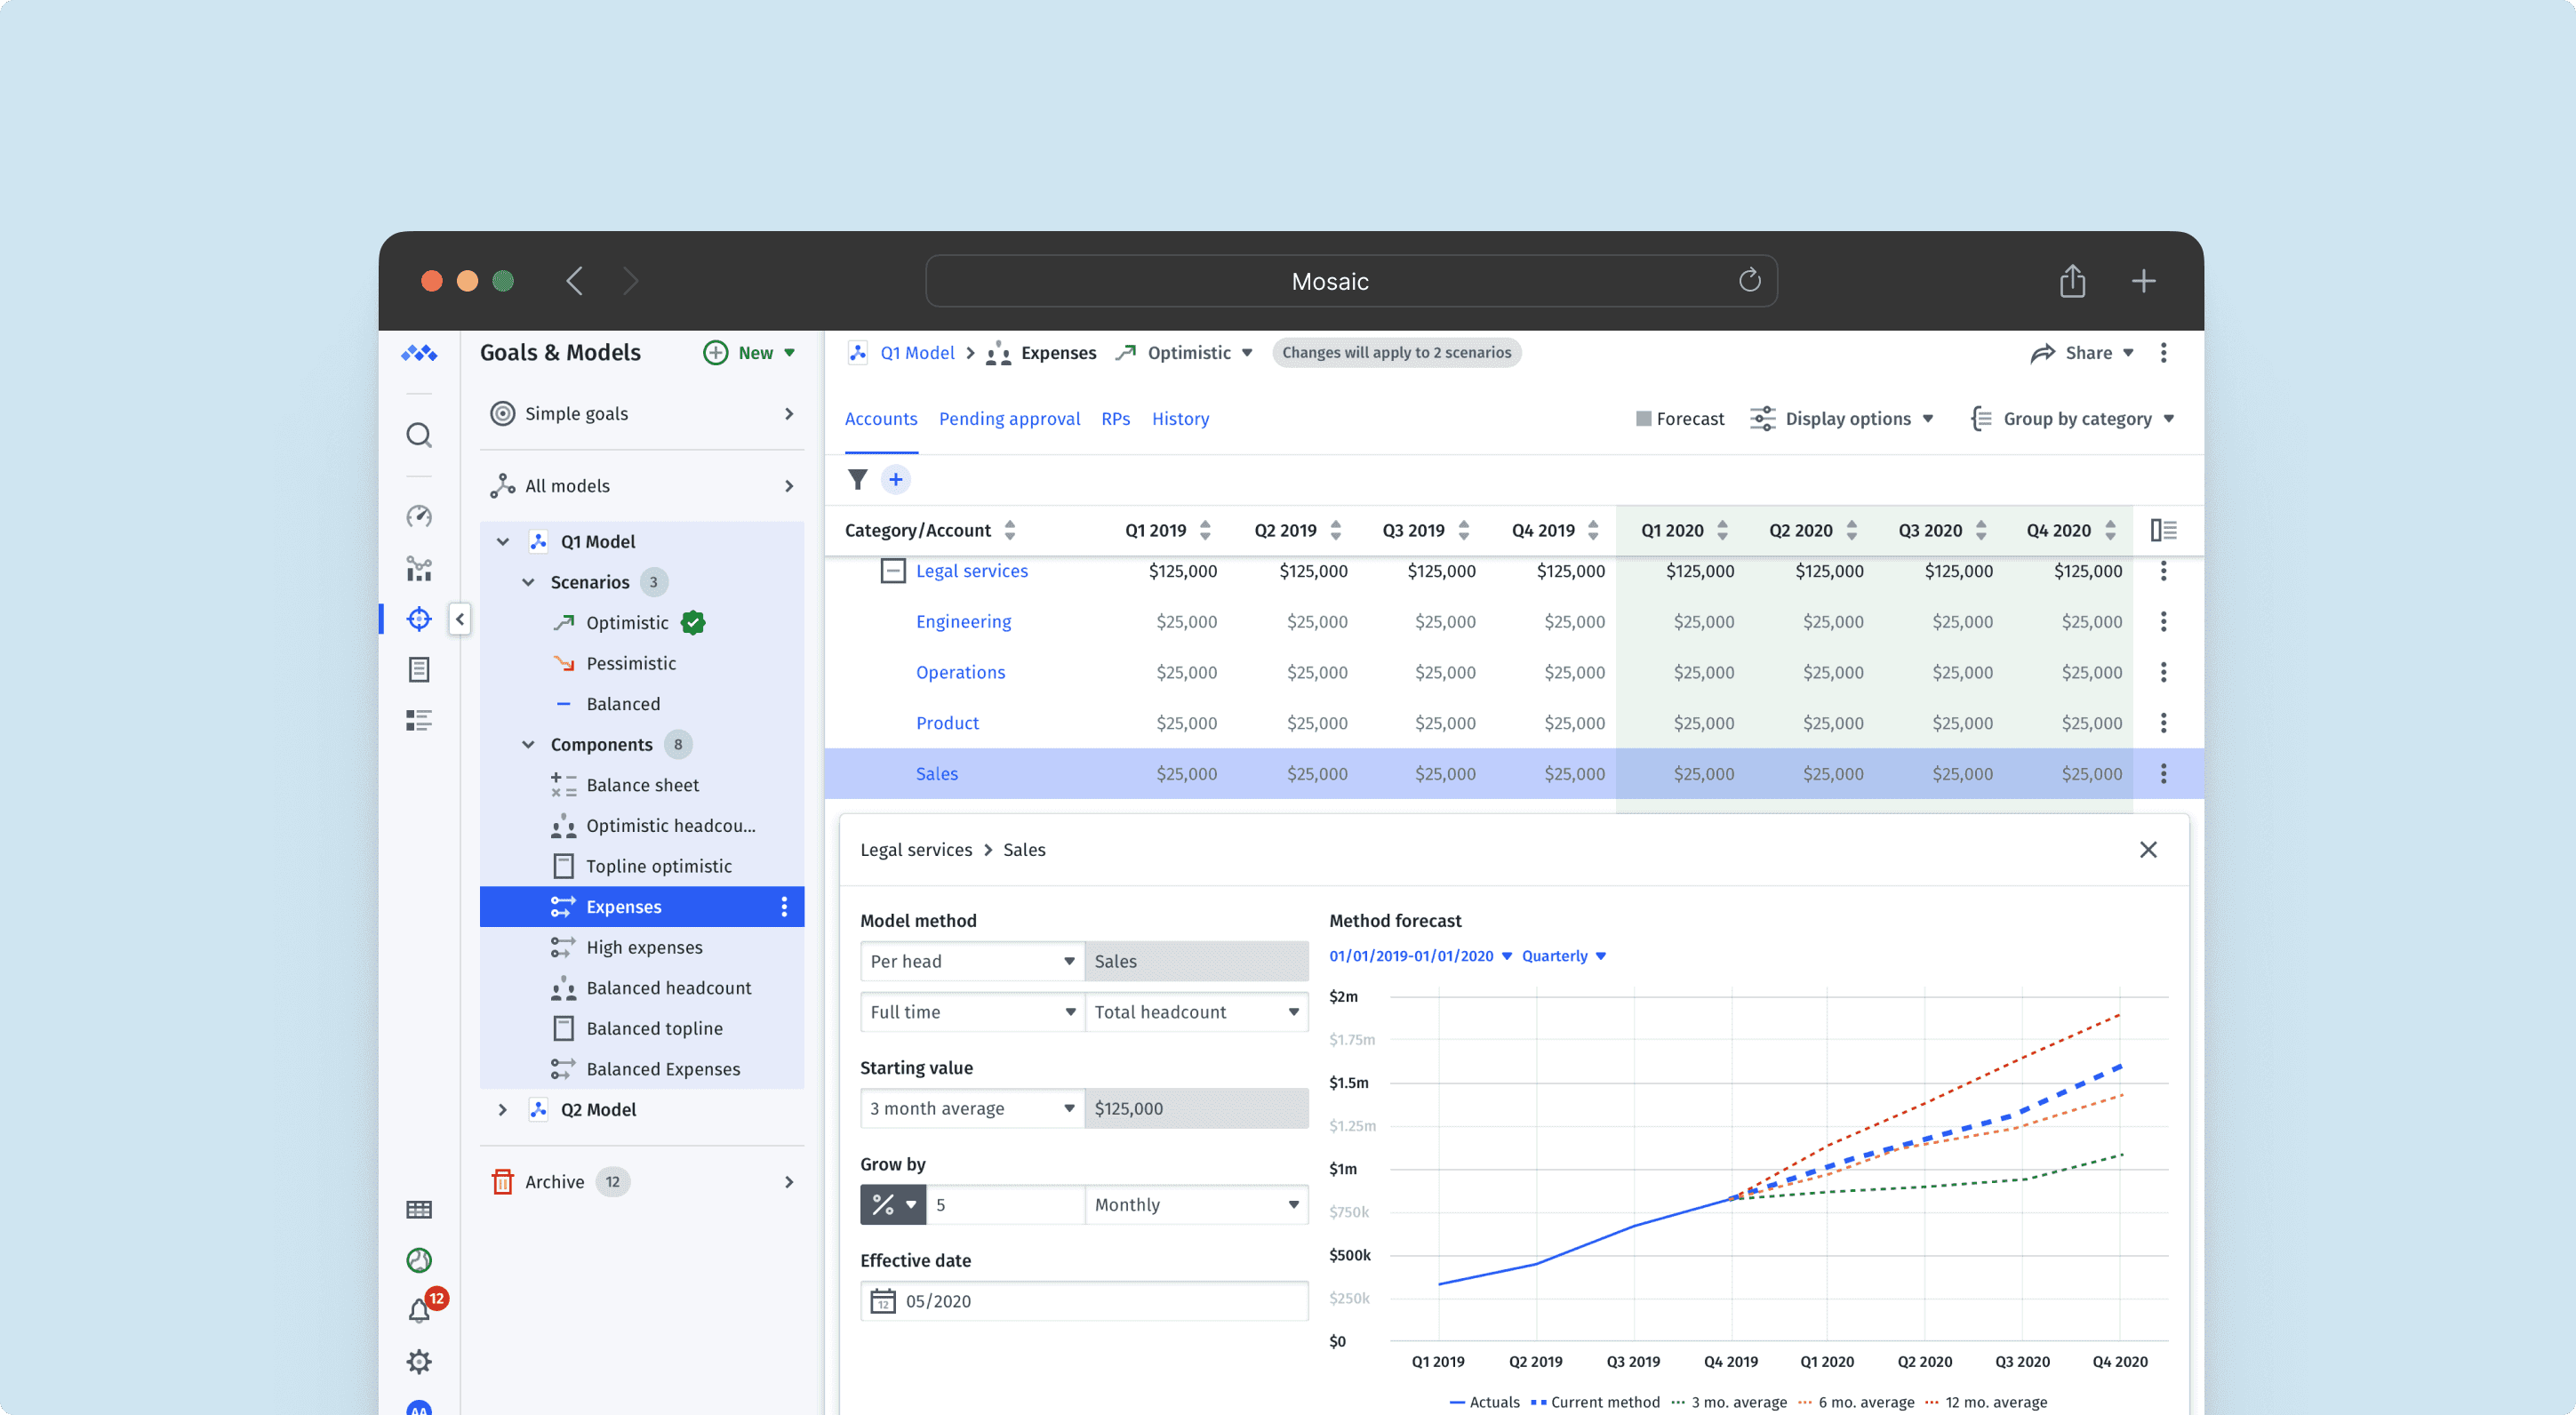Sort by Q1 2019 column arrows
This screenshot has width=2576, height=1415.
click(1205, 530)
